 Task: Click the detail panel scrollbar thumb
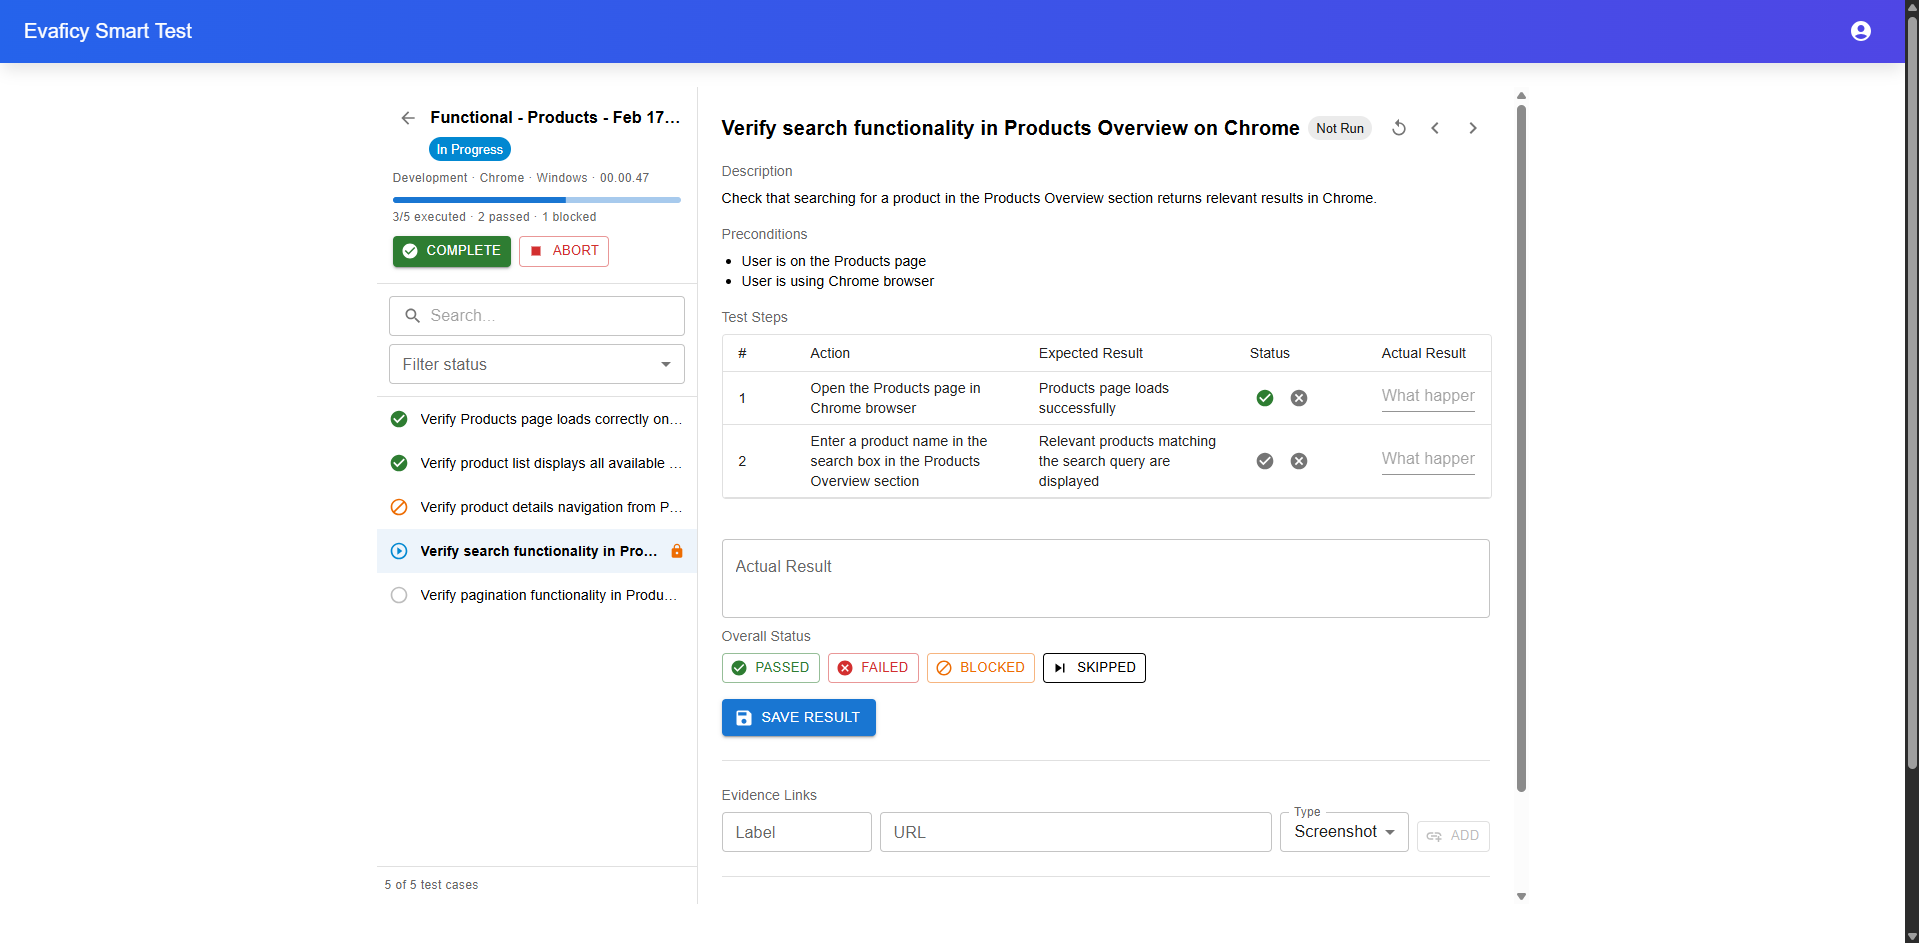[x=1521, y=448]
